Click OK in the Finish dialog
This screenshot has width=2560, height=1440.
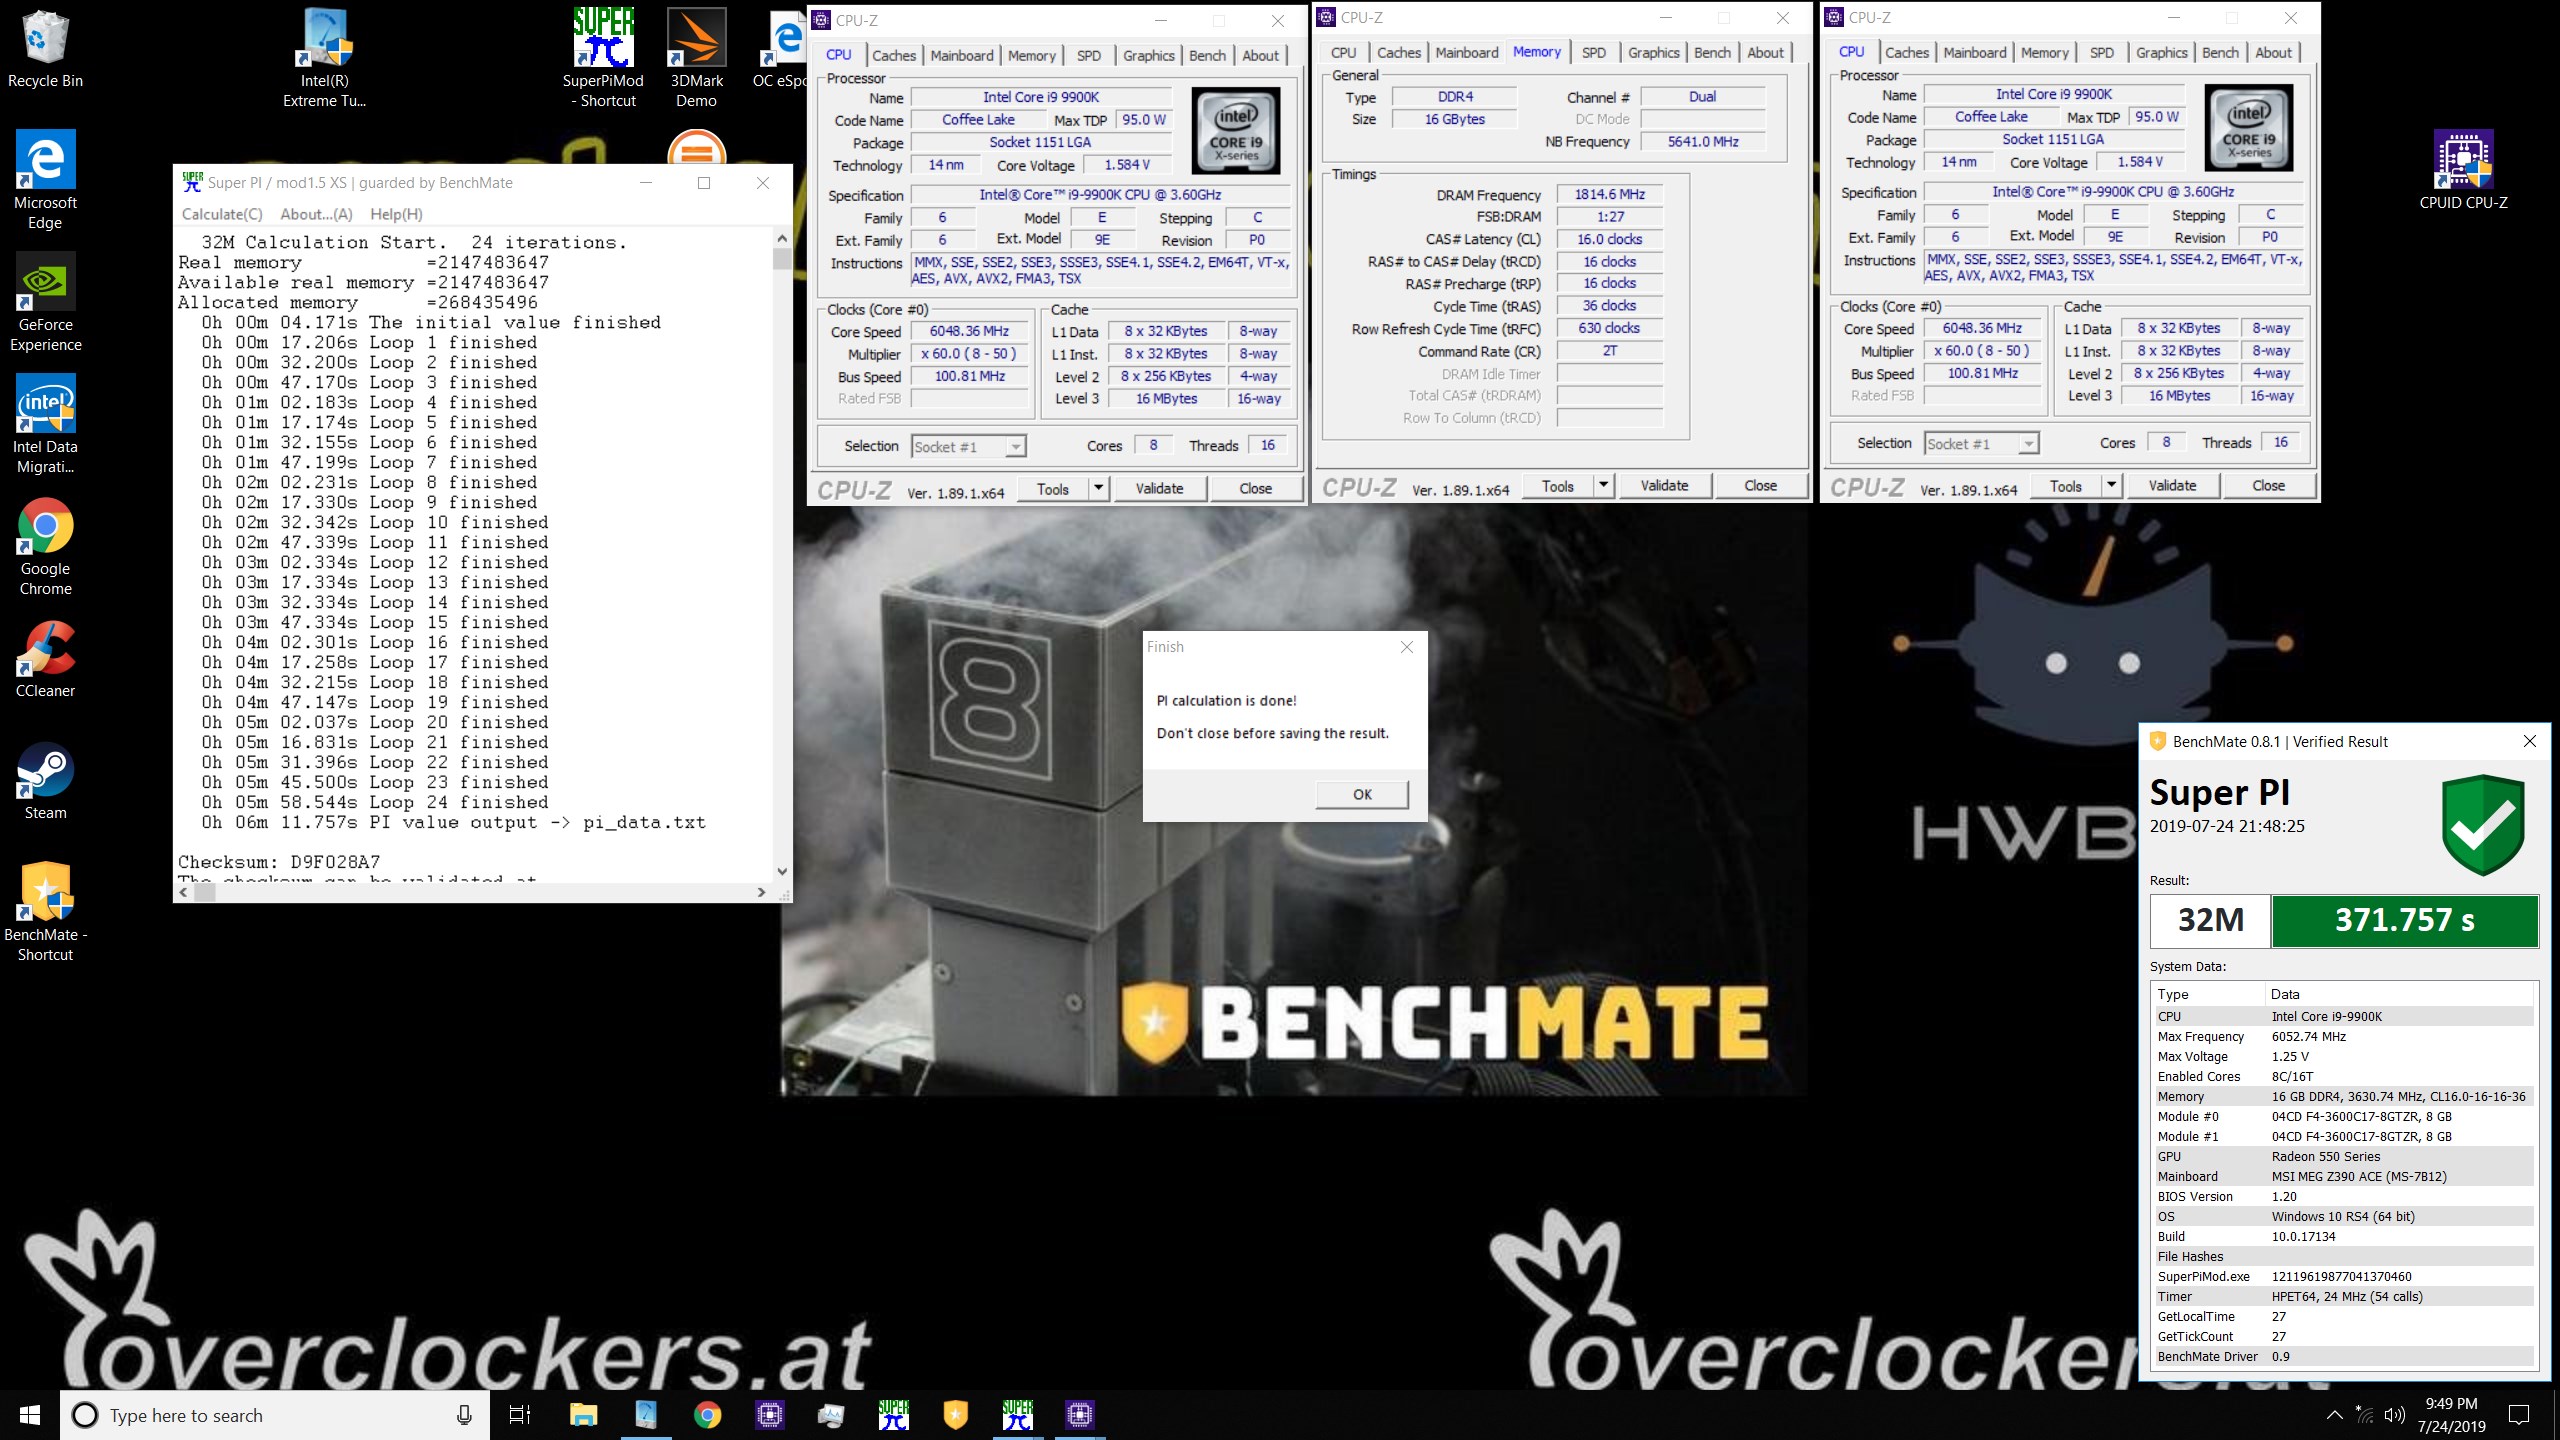(x=1362, y=794)
